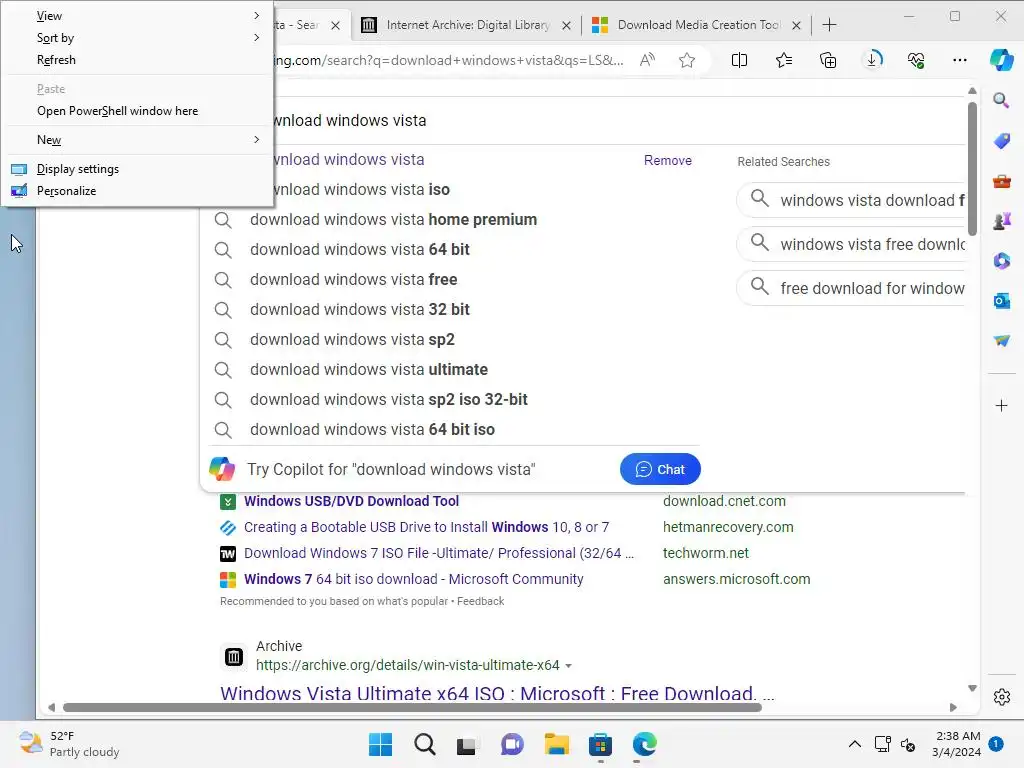Viewport: 1024px width, 768px height.
Task: Open Collections icon in Edge toolbar
Action: 828,60
